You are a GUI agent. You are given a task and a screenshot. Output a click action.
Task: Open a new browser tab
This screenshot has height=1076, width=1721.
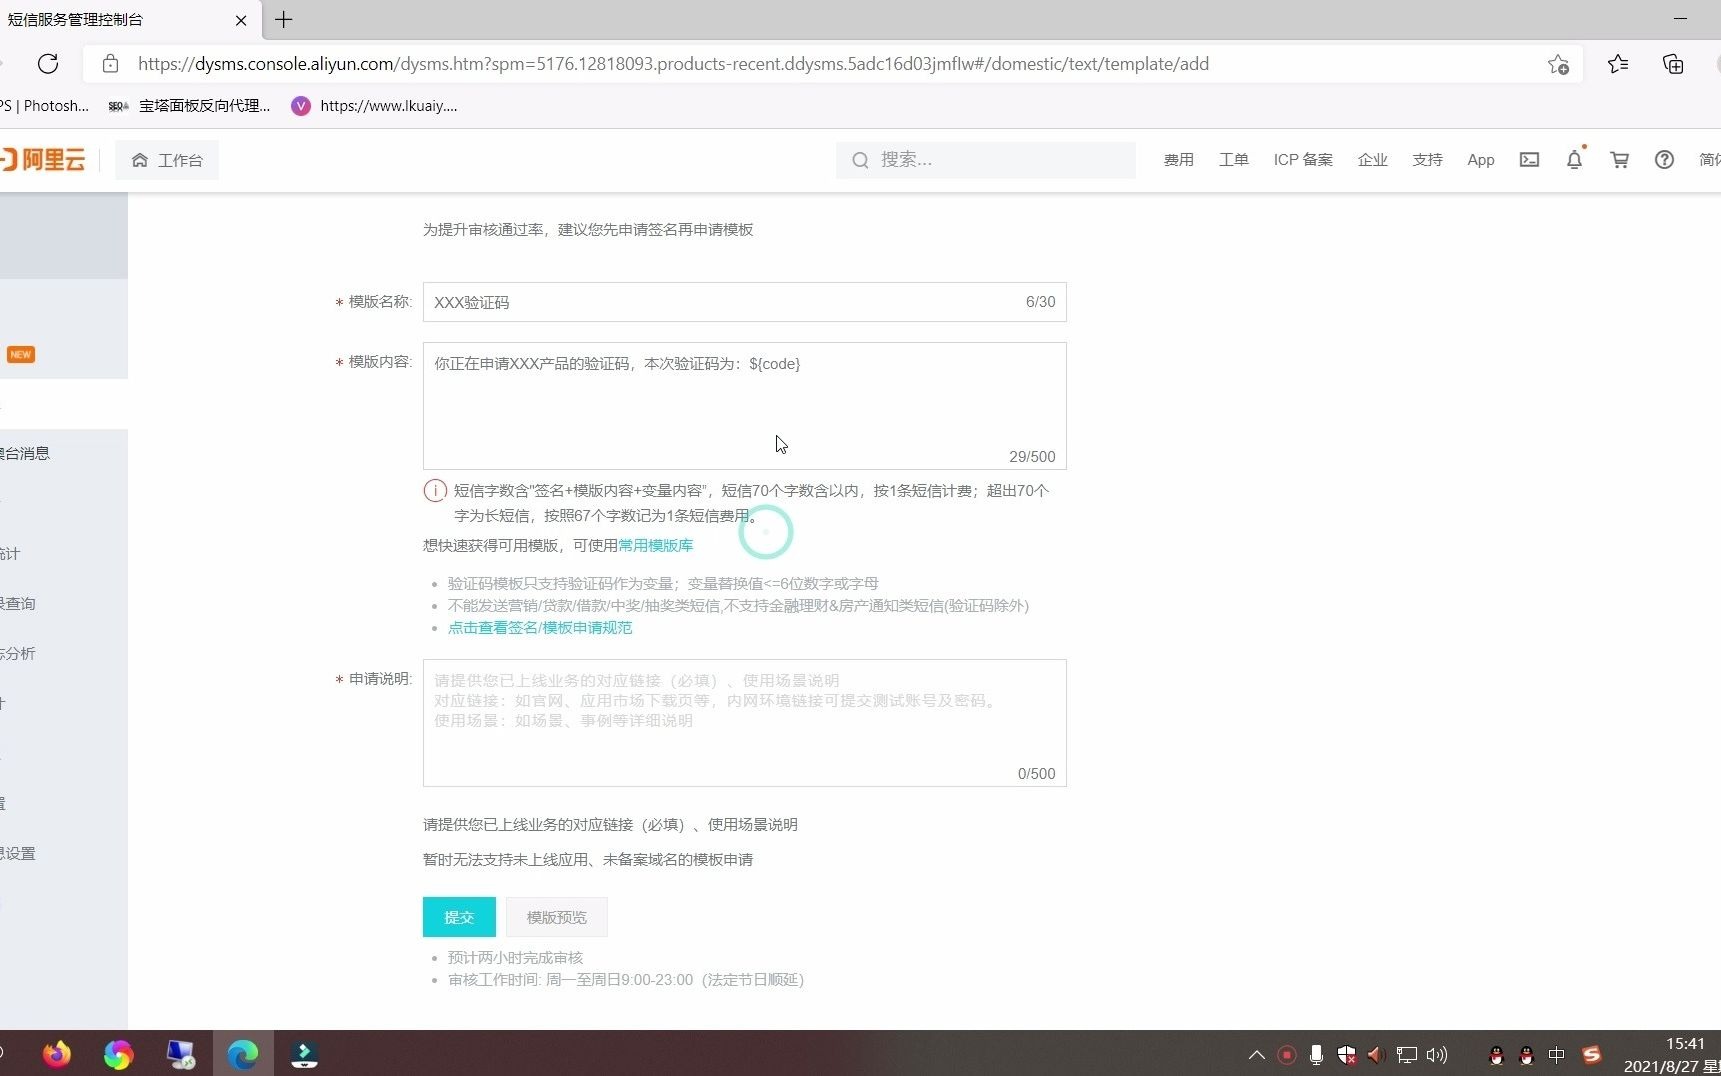284,19
